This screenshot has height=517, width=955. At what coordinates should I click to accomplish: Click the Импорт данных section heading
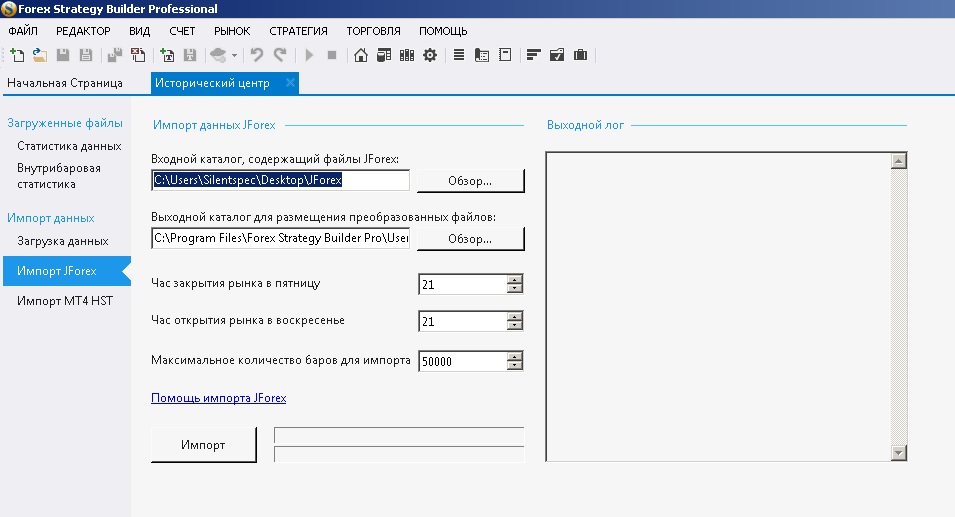click(51, 218)
